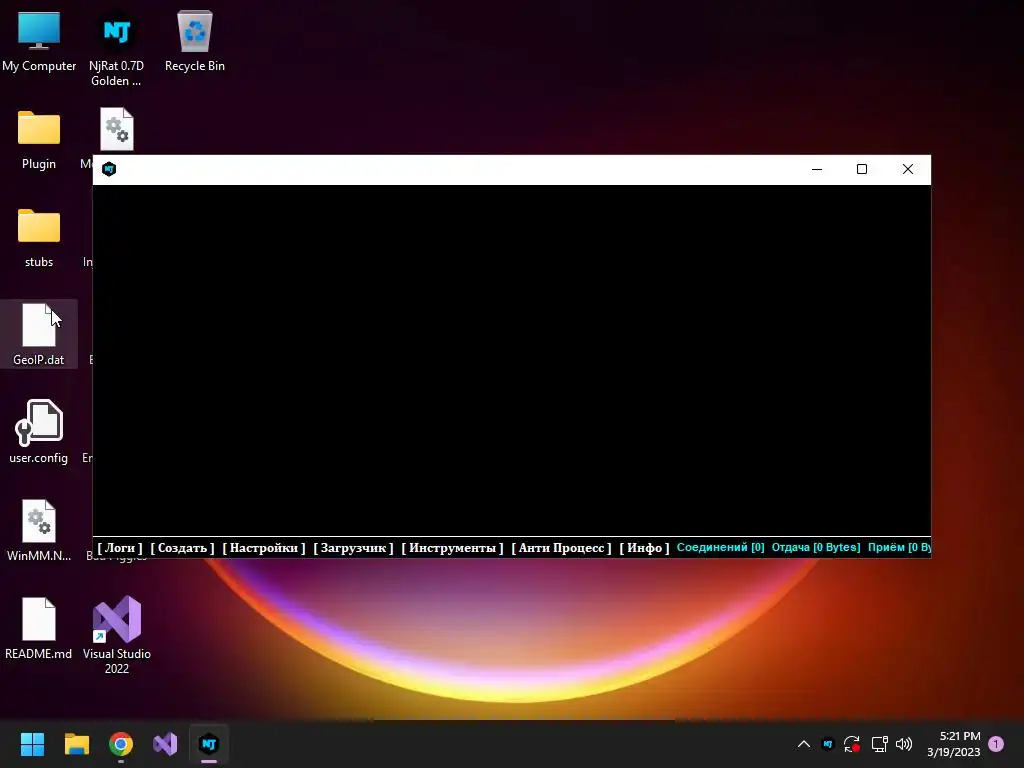The image size is (1024, 768).
Task: Open the Логи menu
Action: [x=120, y=548]
